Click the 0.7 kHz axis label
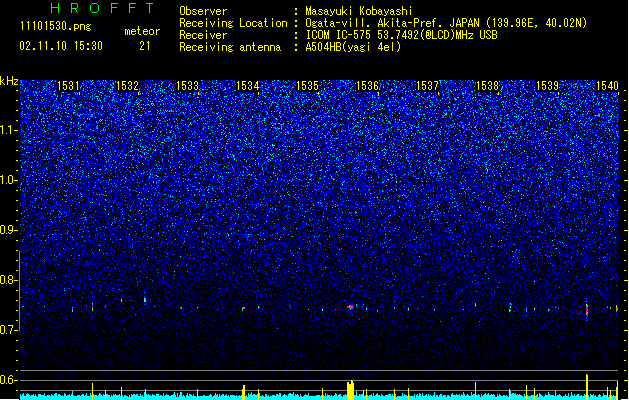 click(9, 330)
